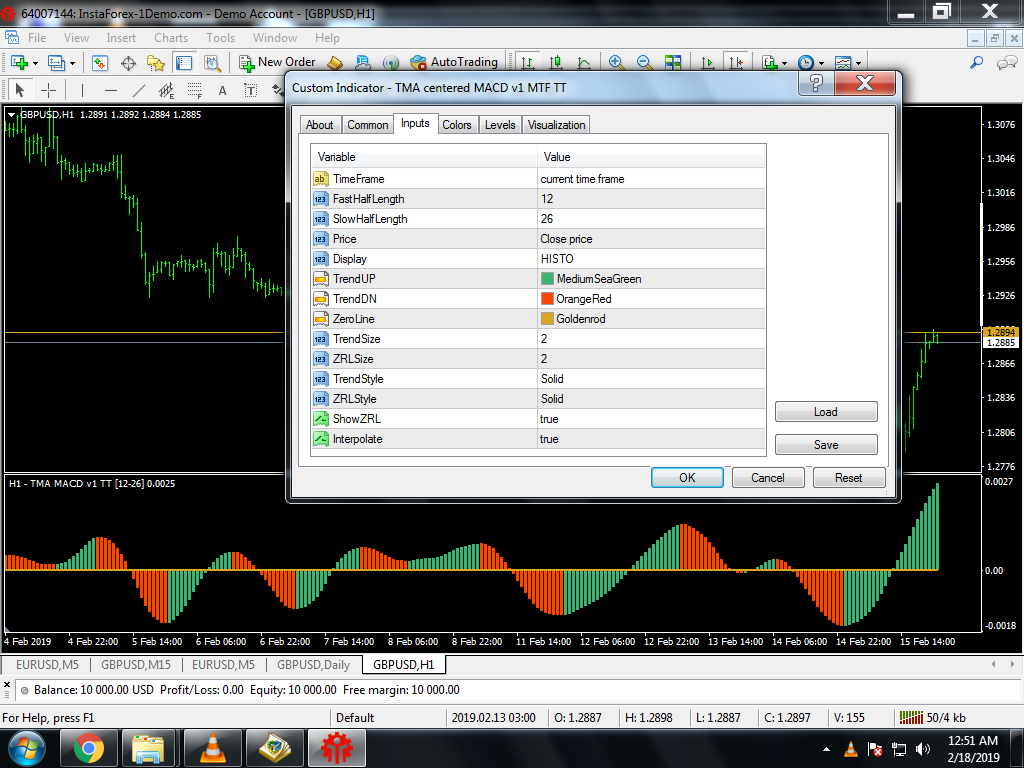The height and width of the screenshot is (768, 1024).
Task: Select the trendline drawing tool
Action: tap(139, 89)
